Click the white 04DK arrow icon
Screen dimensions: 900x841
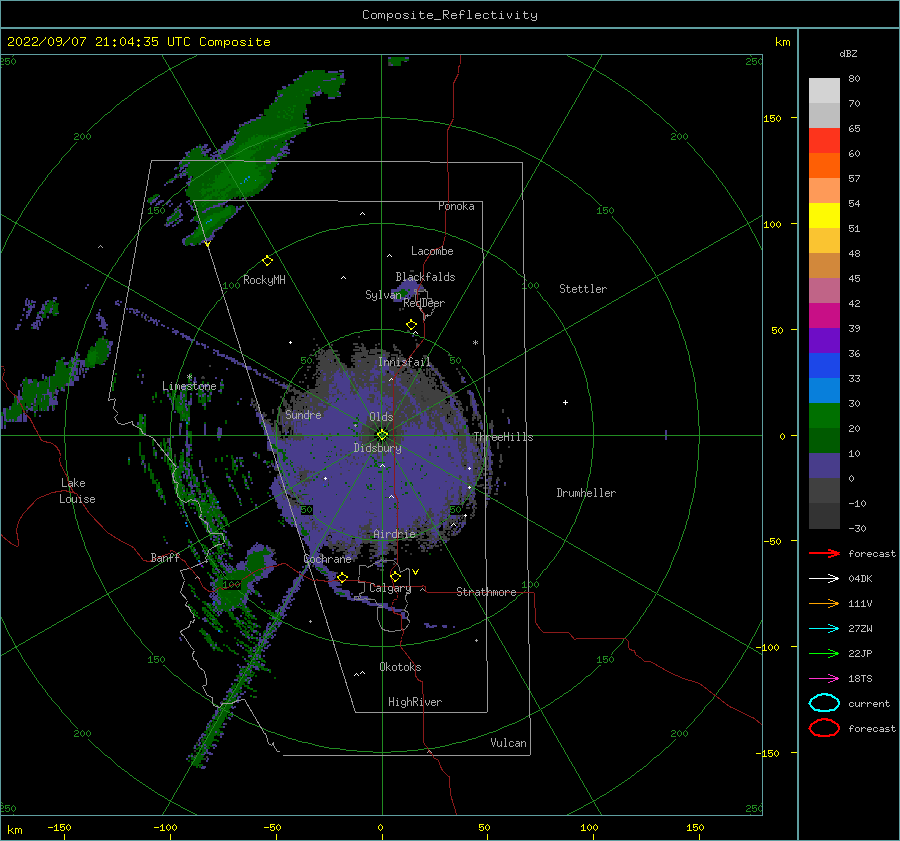coord(824,579)
